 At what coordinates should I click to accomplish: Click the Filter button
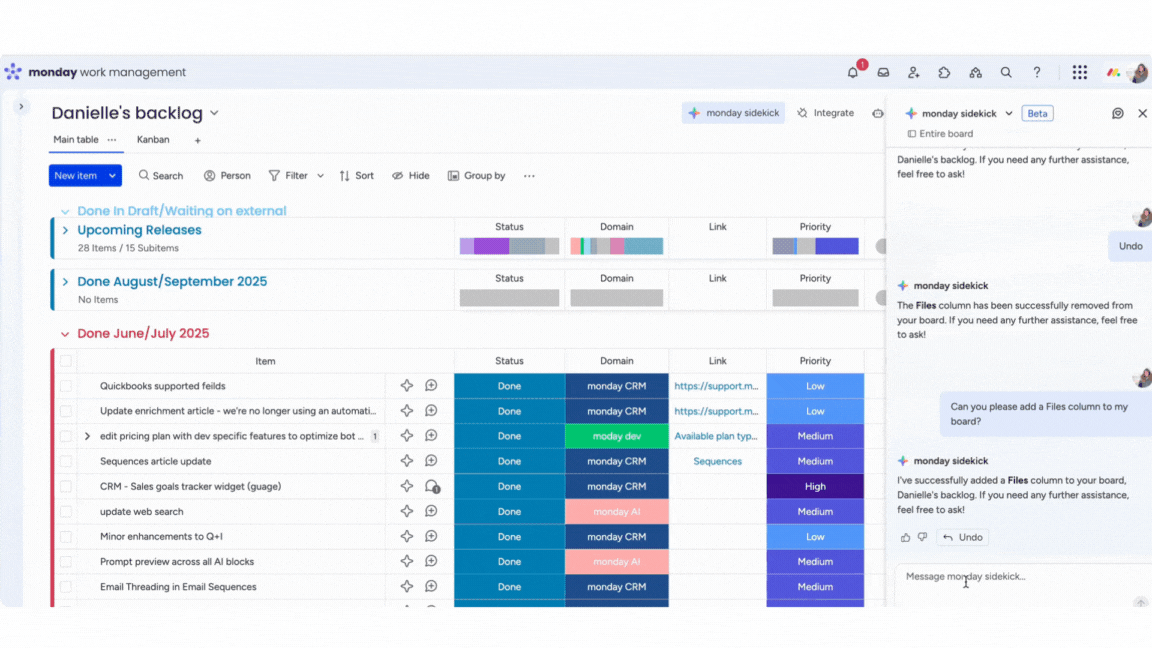click(288, 176)
